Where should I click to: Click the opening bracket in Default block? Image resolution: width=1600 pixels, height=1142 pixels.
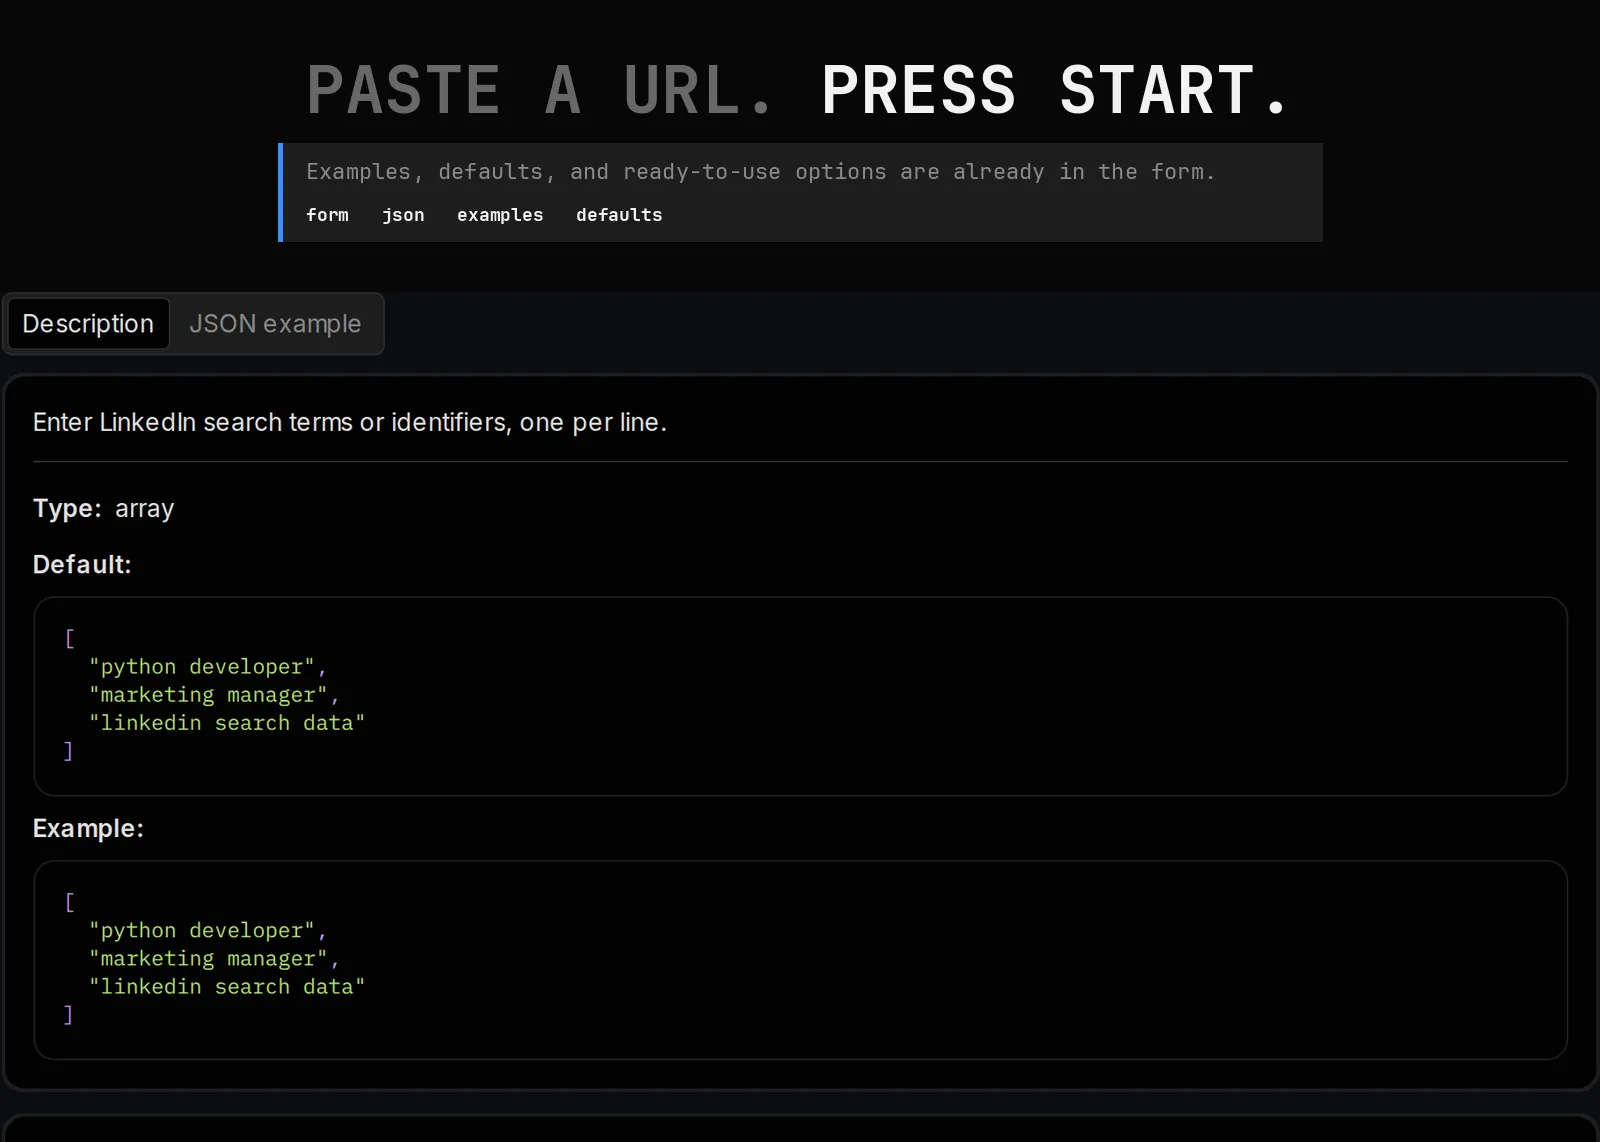click(69, 638)
